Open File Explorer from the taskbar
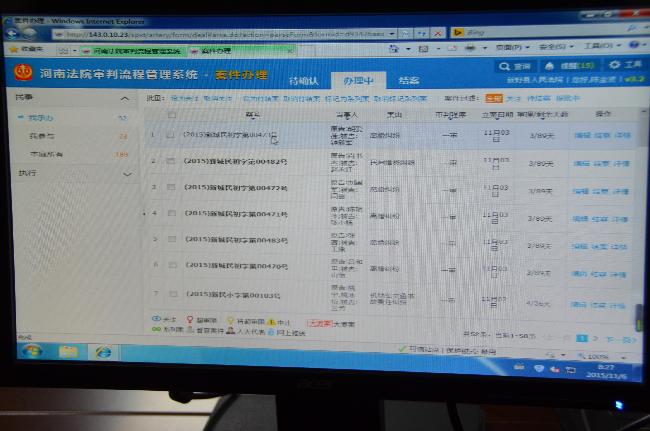Viewport: 650px width, 431px height. click(68, 353)
